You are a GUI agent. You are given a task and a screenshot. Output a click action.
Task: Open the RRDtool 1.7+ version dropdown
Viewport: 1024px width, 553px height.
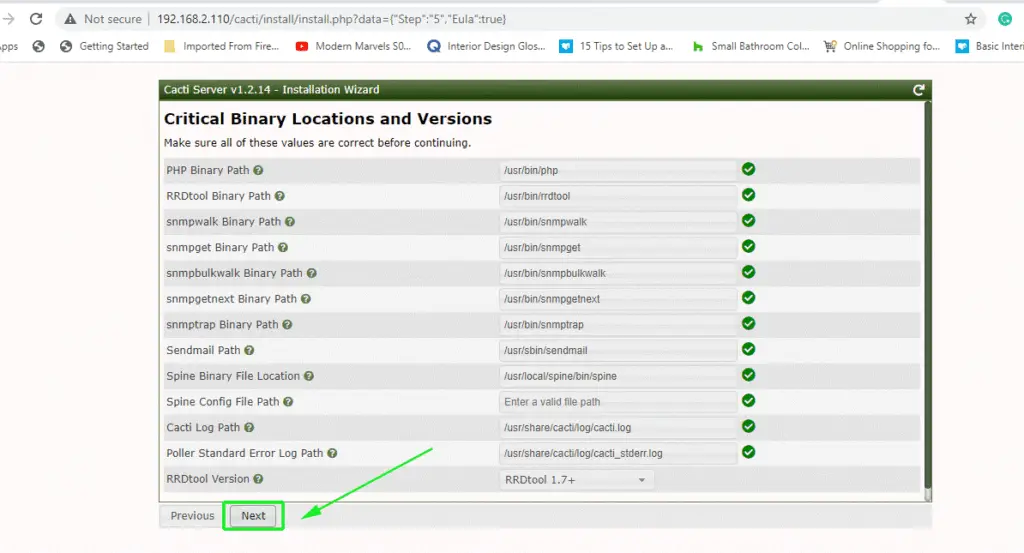click(x=575, y=480)
